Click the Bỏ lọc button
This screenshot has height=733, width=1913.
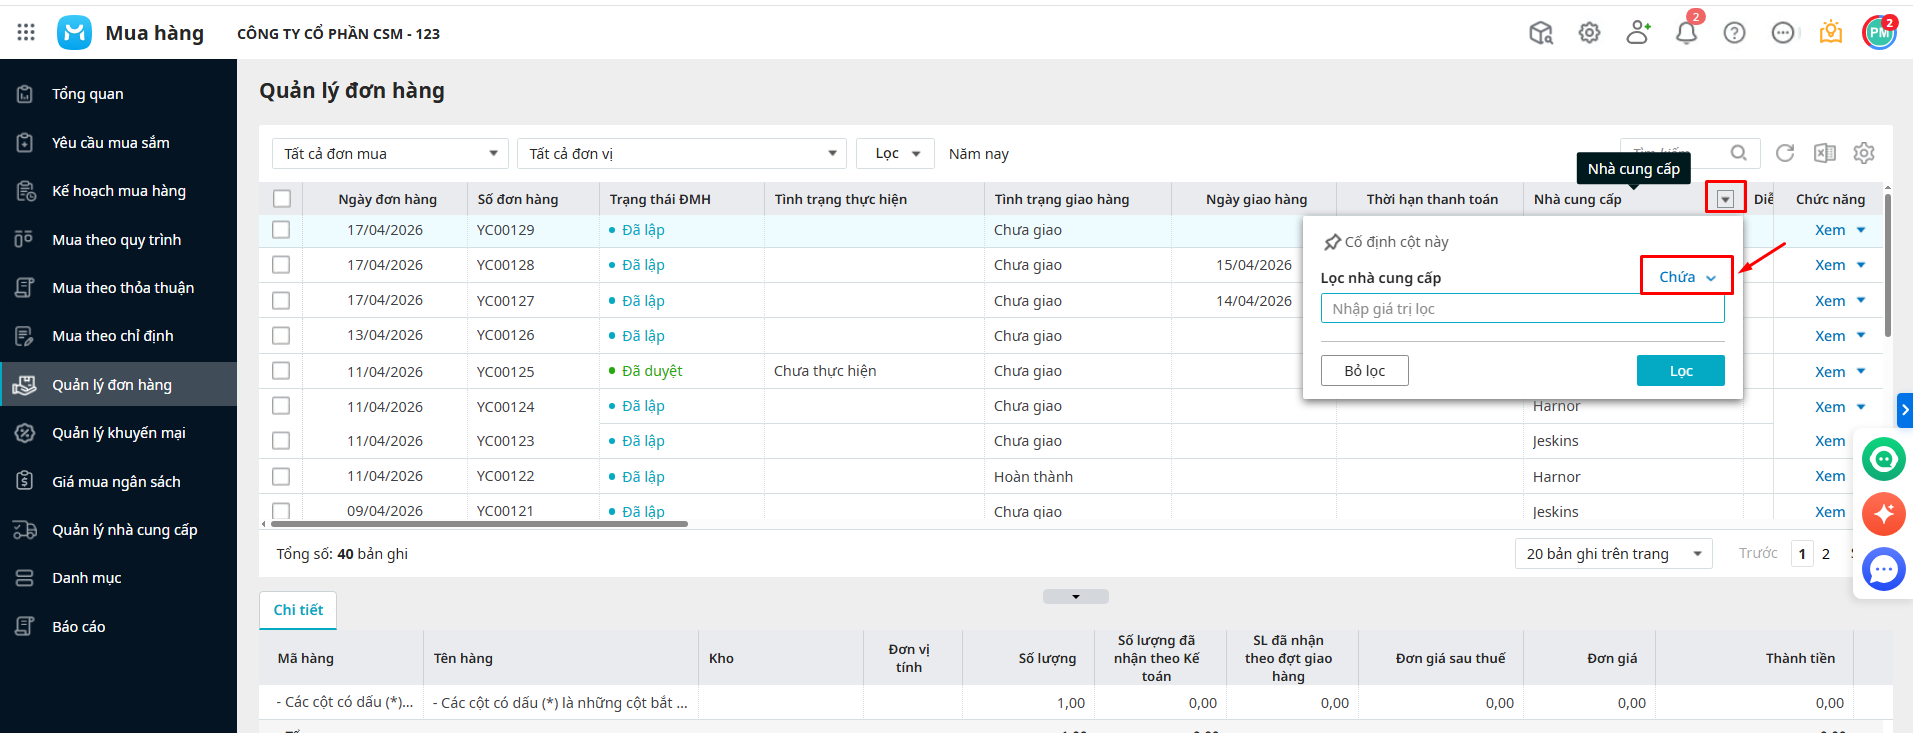pyautogui.click(x=1364, y=371)
